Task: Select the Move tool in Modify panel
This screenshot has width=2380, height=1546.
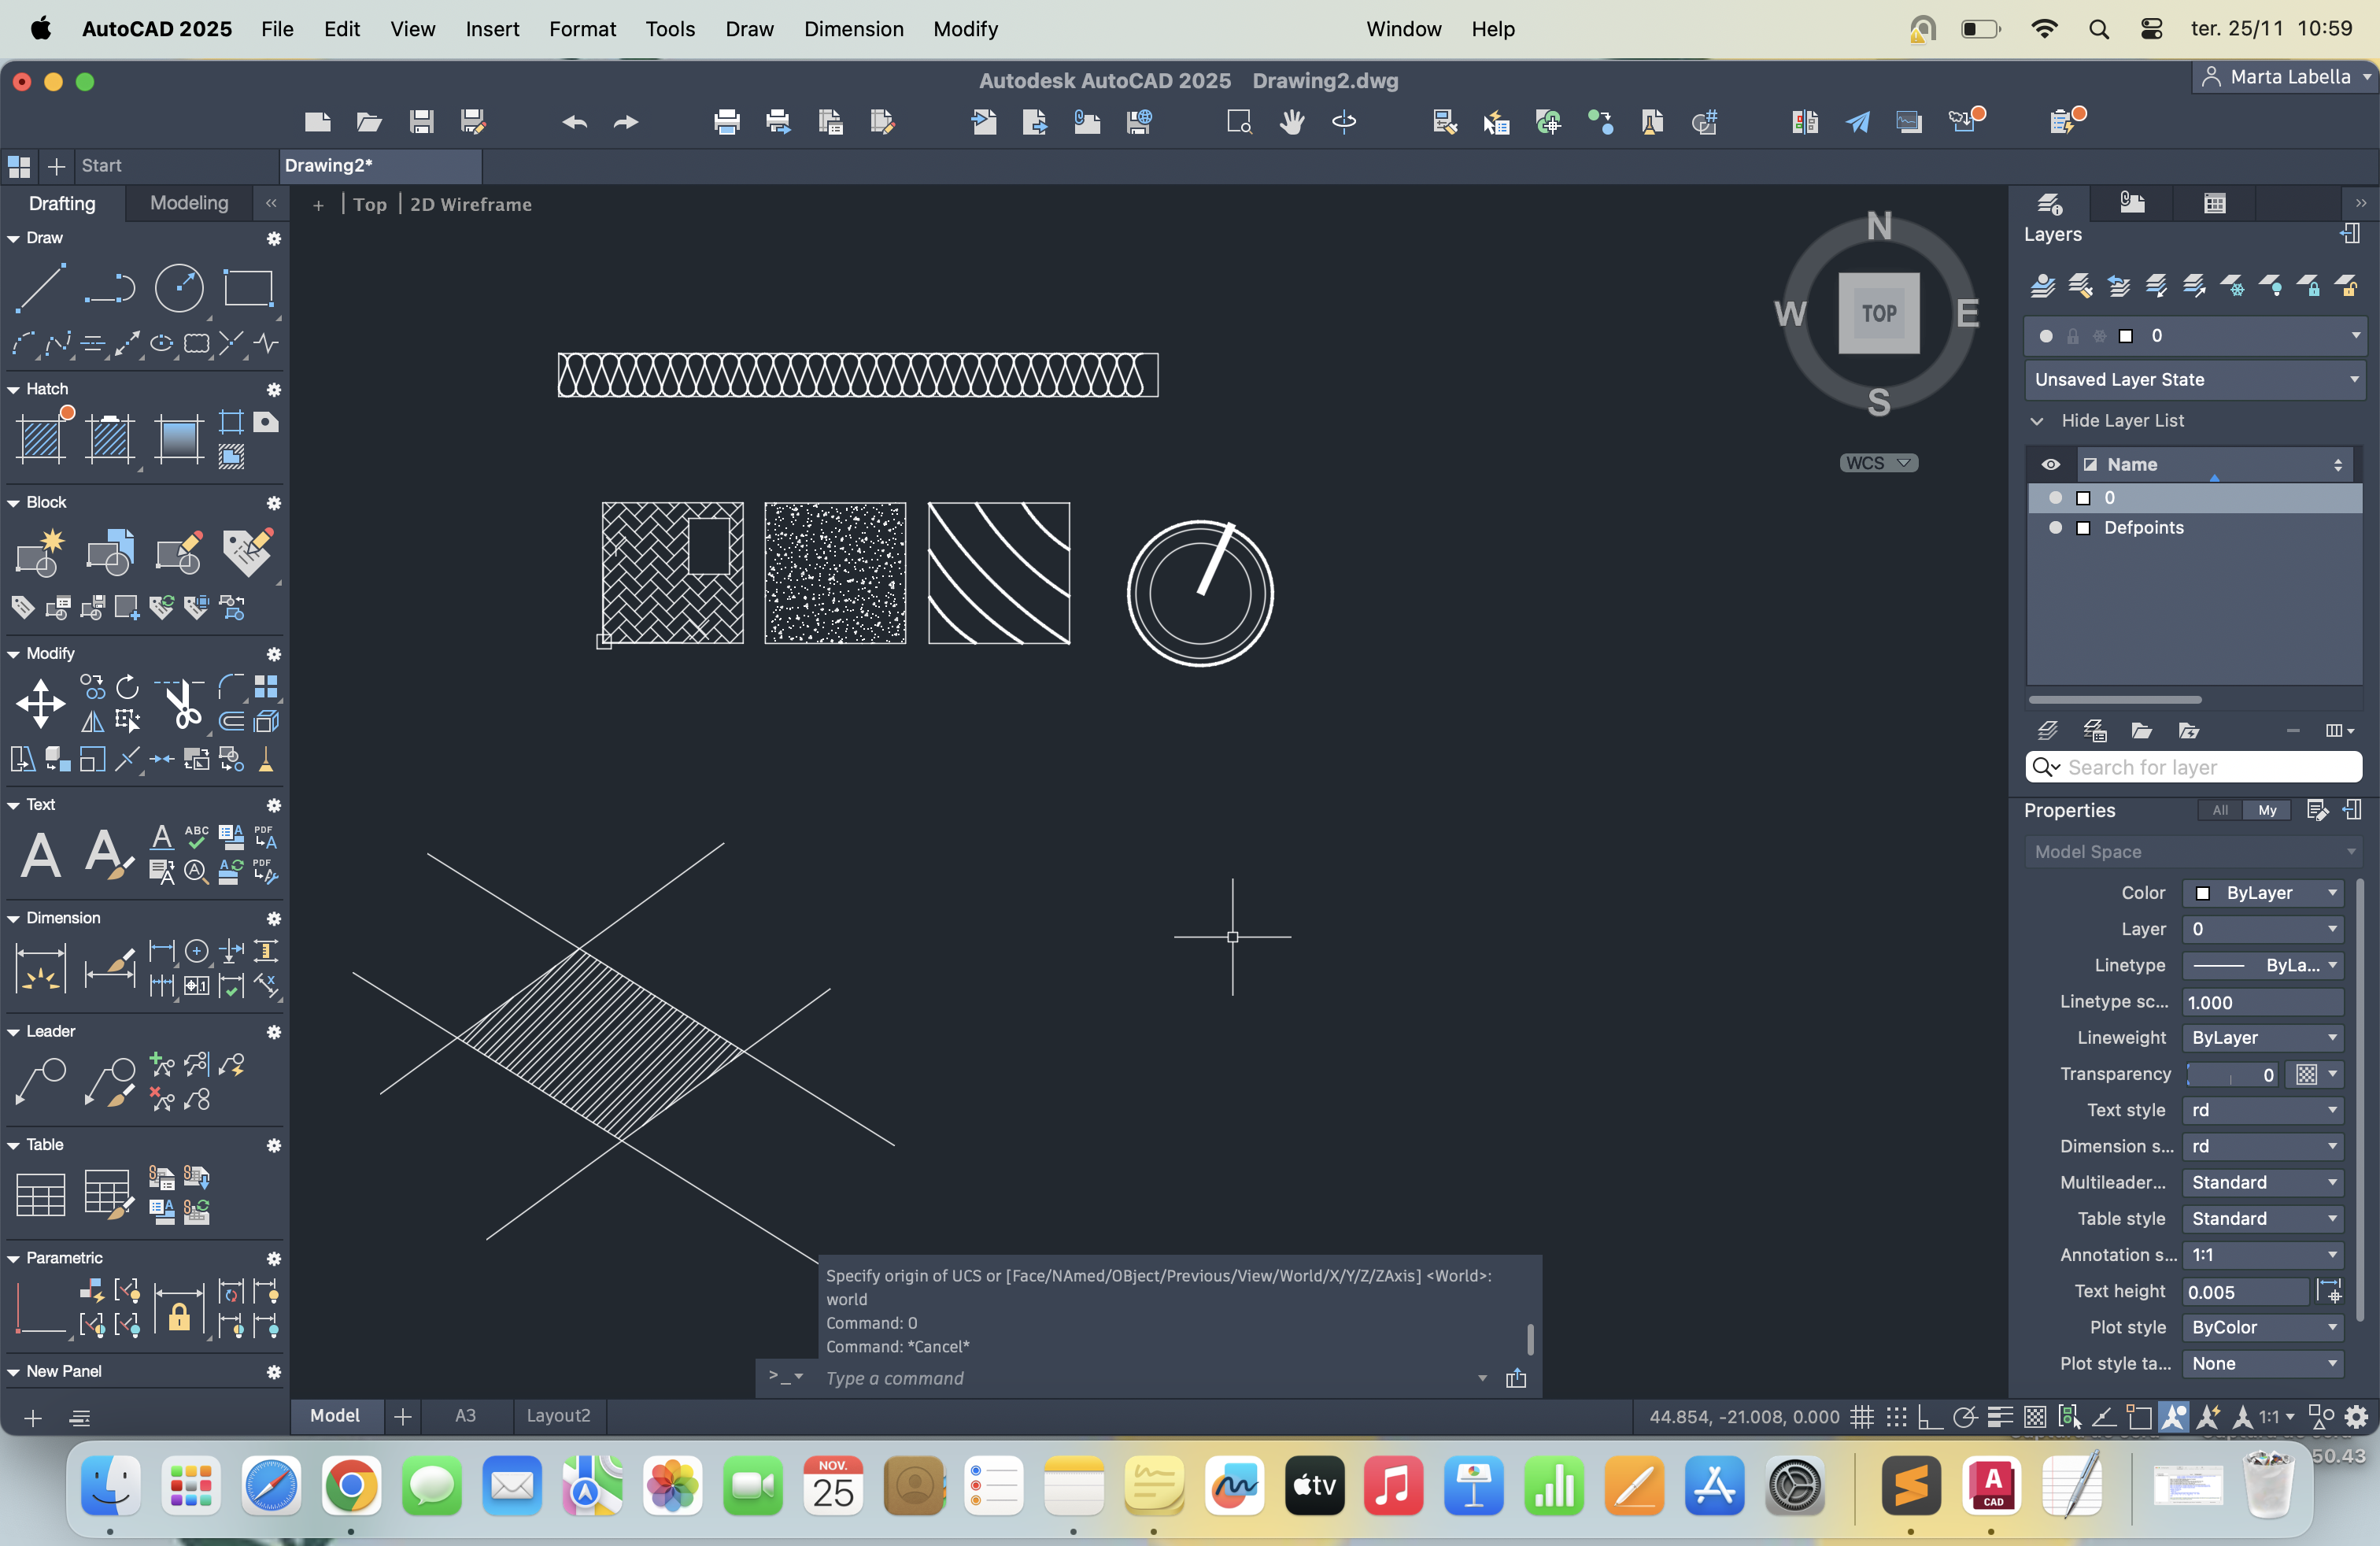Action: coord(40,704)
